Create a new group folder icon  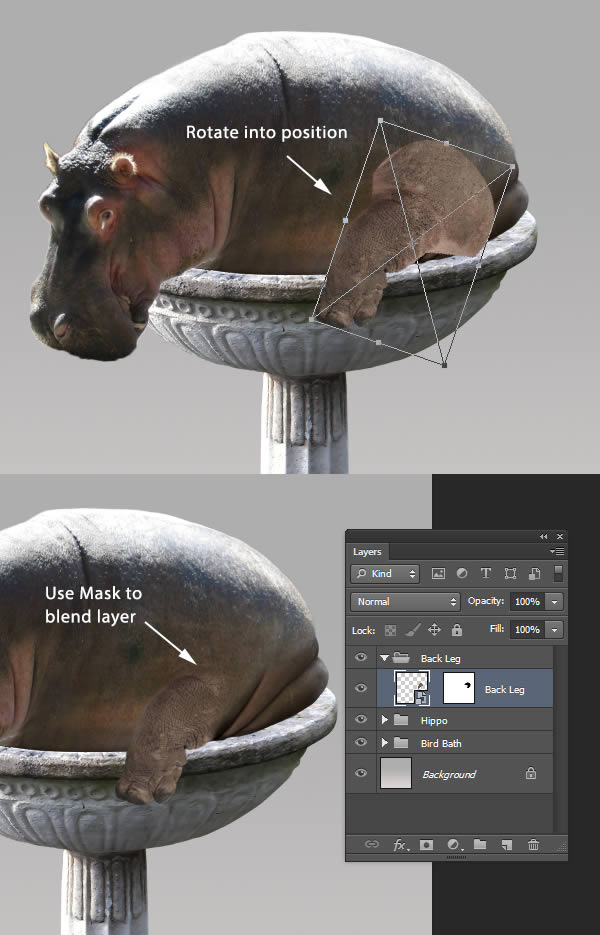(480, 844)
